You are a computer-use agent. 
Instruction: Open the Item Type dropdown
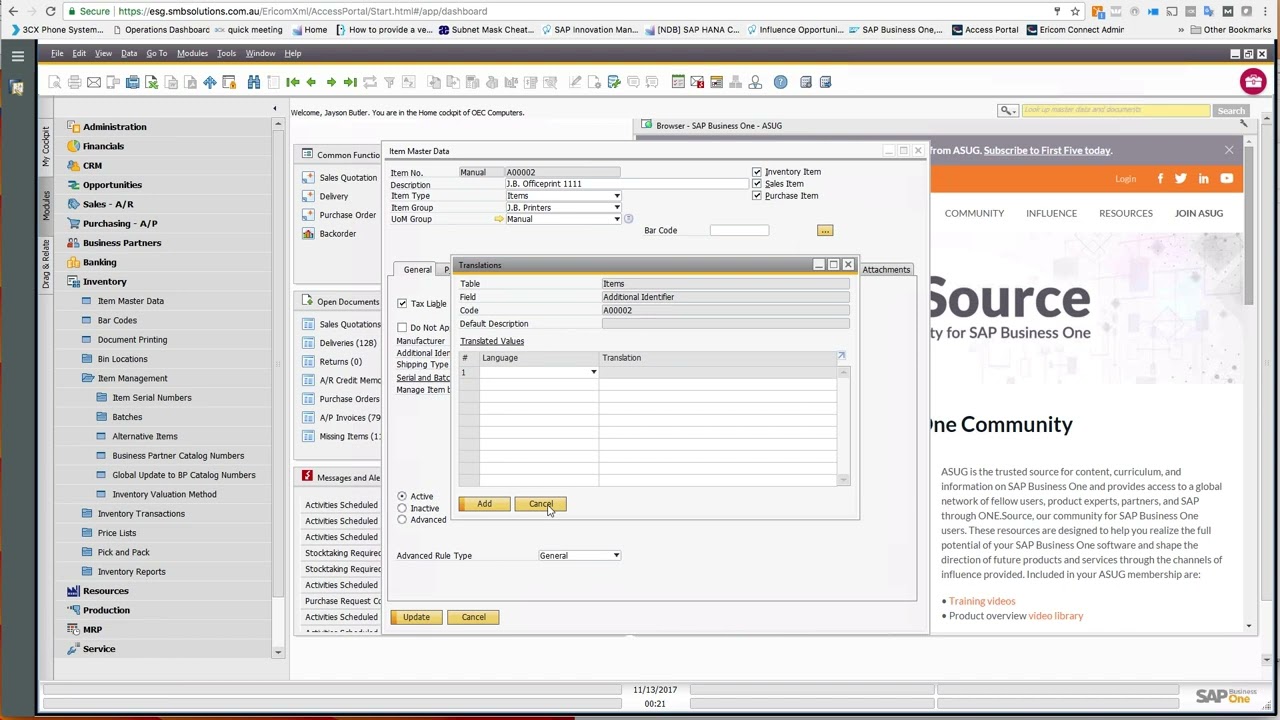(x=616, y=196)
